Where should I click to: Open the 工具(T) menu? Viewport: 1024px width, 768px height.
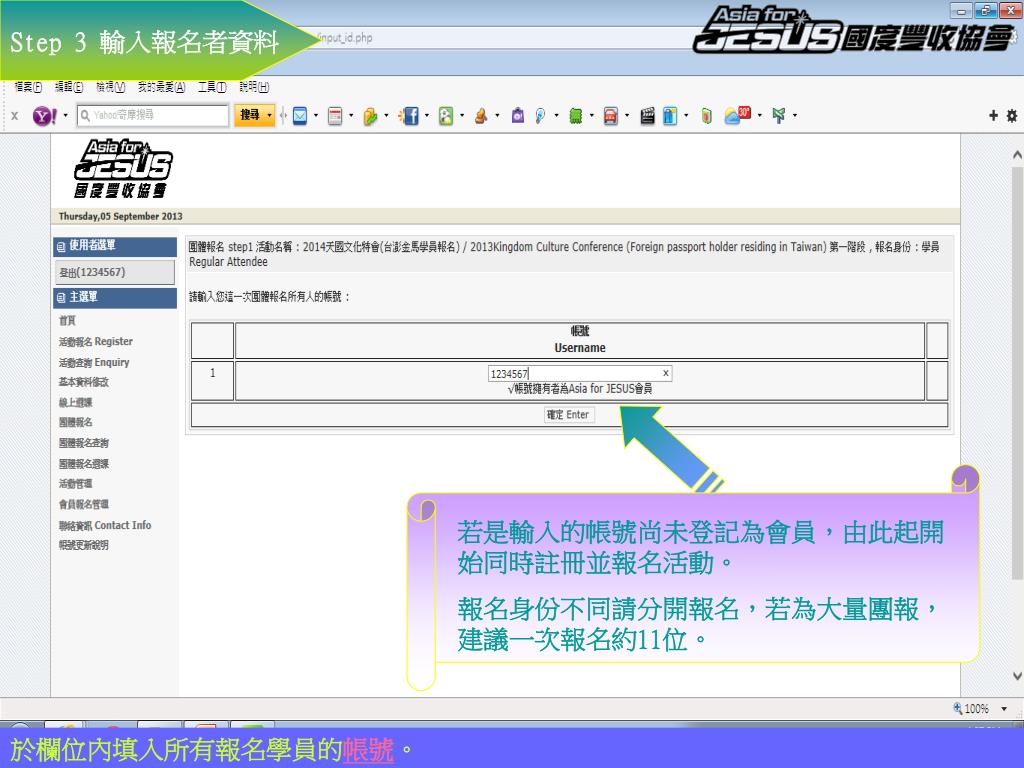click(212, 88)
